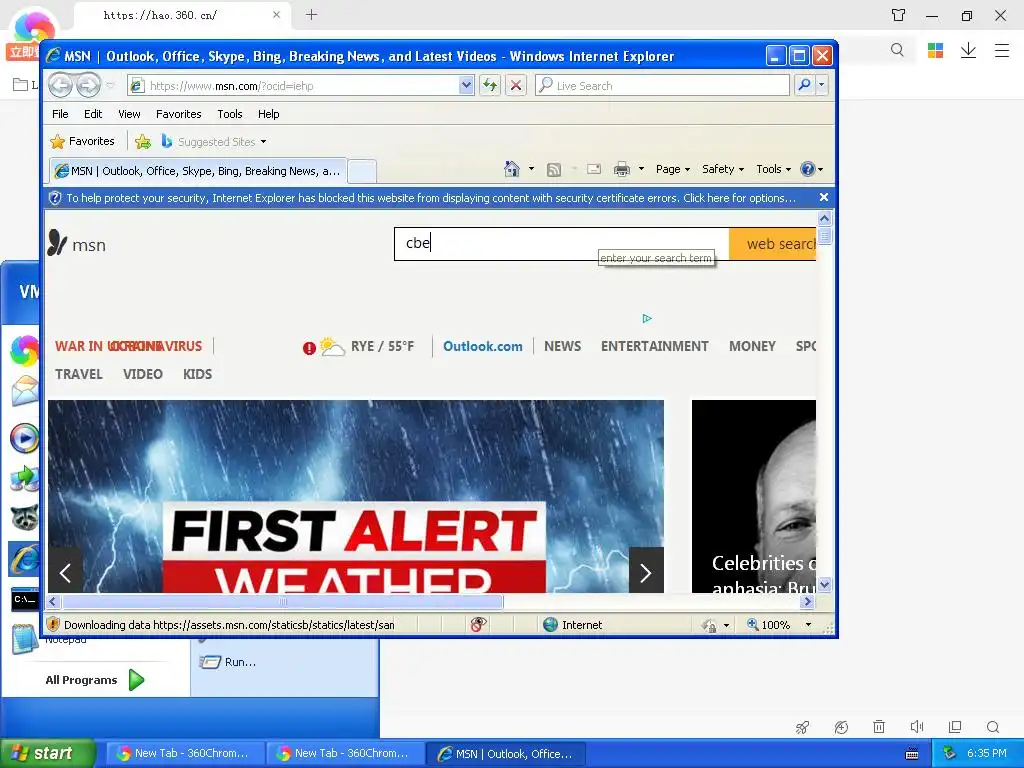Open the Edit menu
1024x768 pixels.
tap(93, 114)
